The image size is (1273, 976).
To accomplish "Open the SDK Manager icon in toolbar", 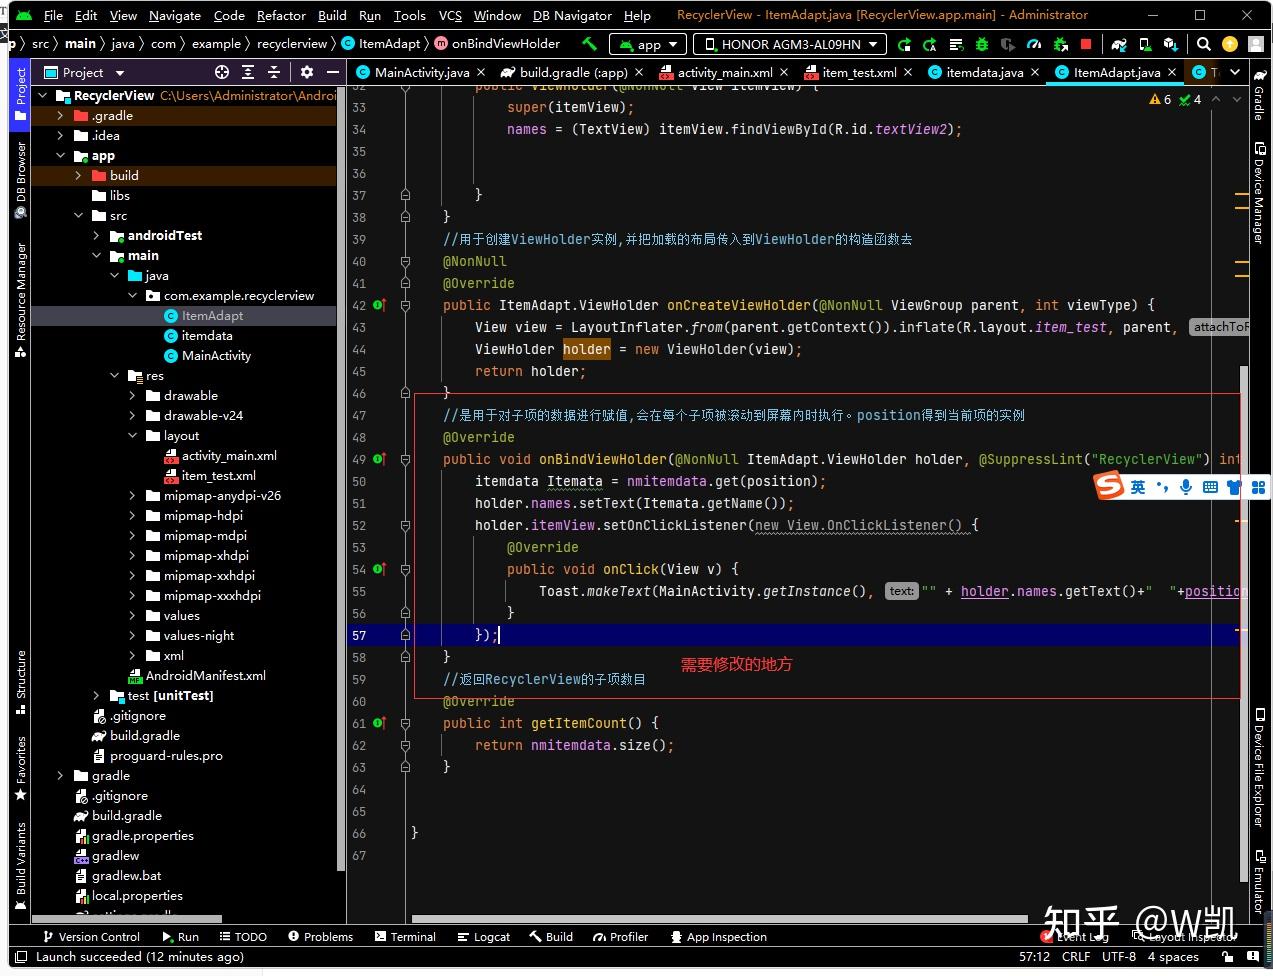I will pyautogui.click(x=1170, y=44).
